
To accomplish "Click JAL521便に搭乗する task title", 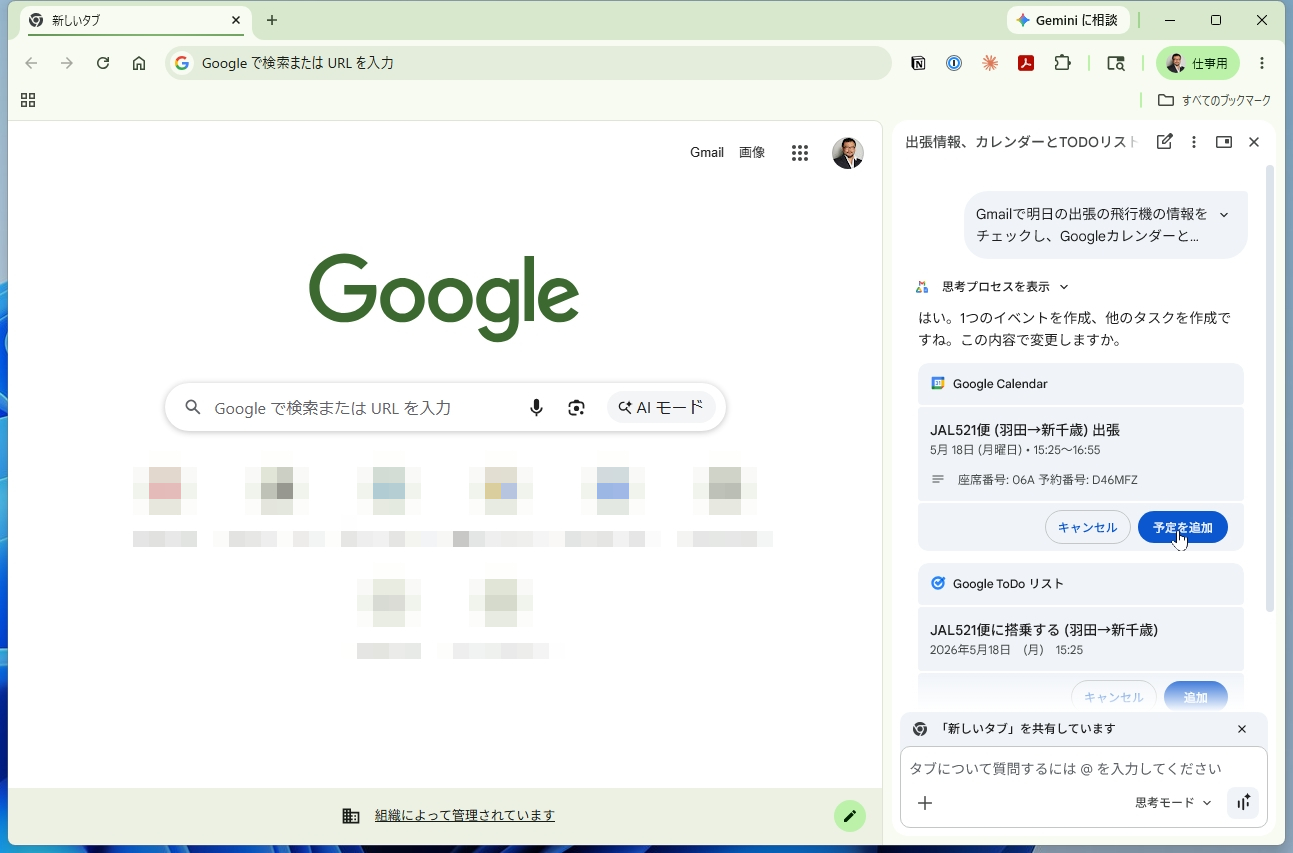I will (1044, 631).
